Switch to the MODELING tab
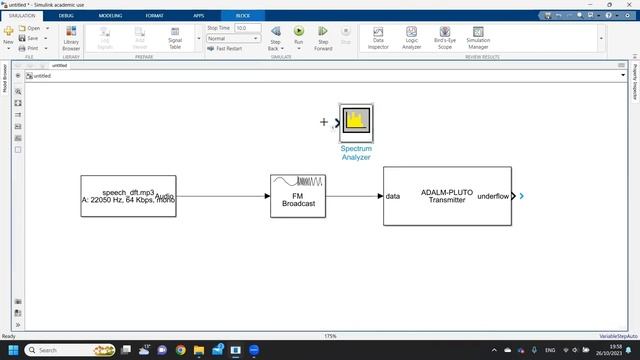Screen dimensions: 640x360 pyautogui.click(x=110, y=16)
